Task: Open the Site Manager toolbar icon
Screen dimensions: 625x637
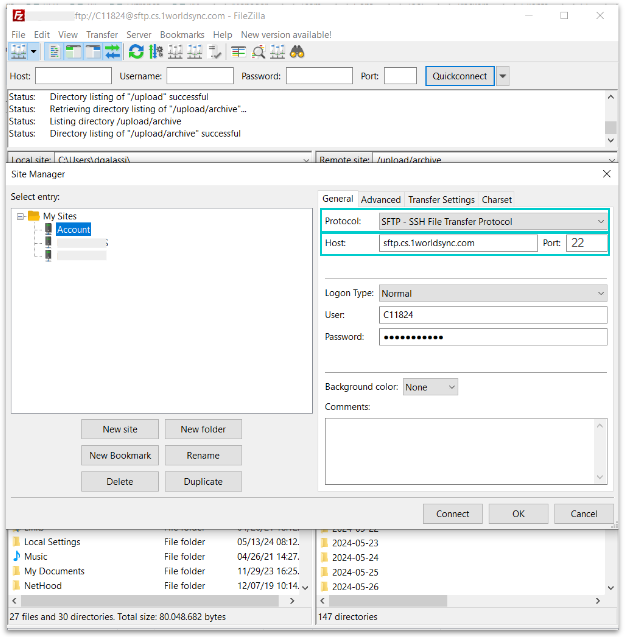Action: [x=19, y=52]
